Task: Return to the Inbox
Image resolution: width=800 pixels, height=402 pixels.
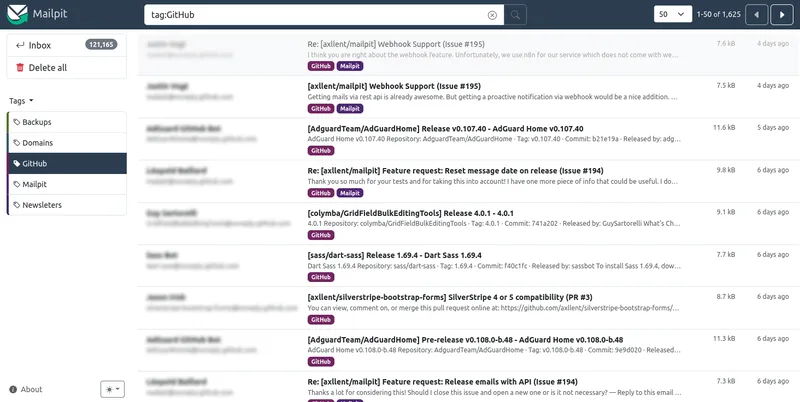Action: 67,45
